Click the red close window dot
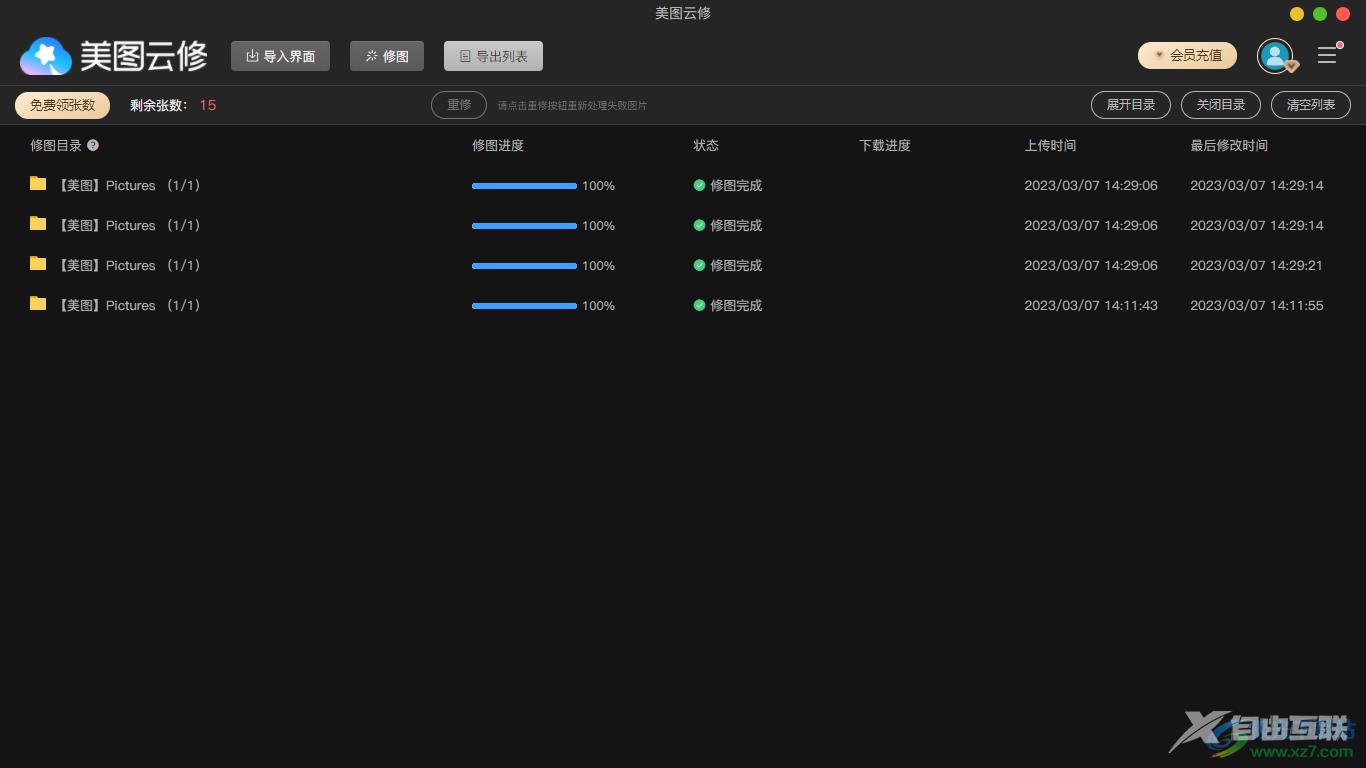 click(1343, 14)
